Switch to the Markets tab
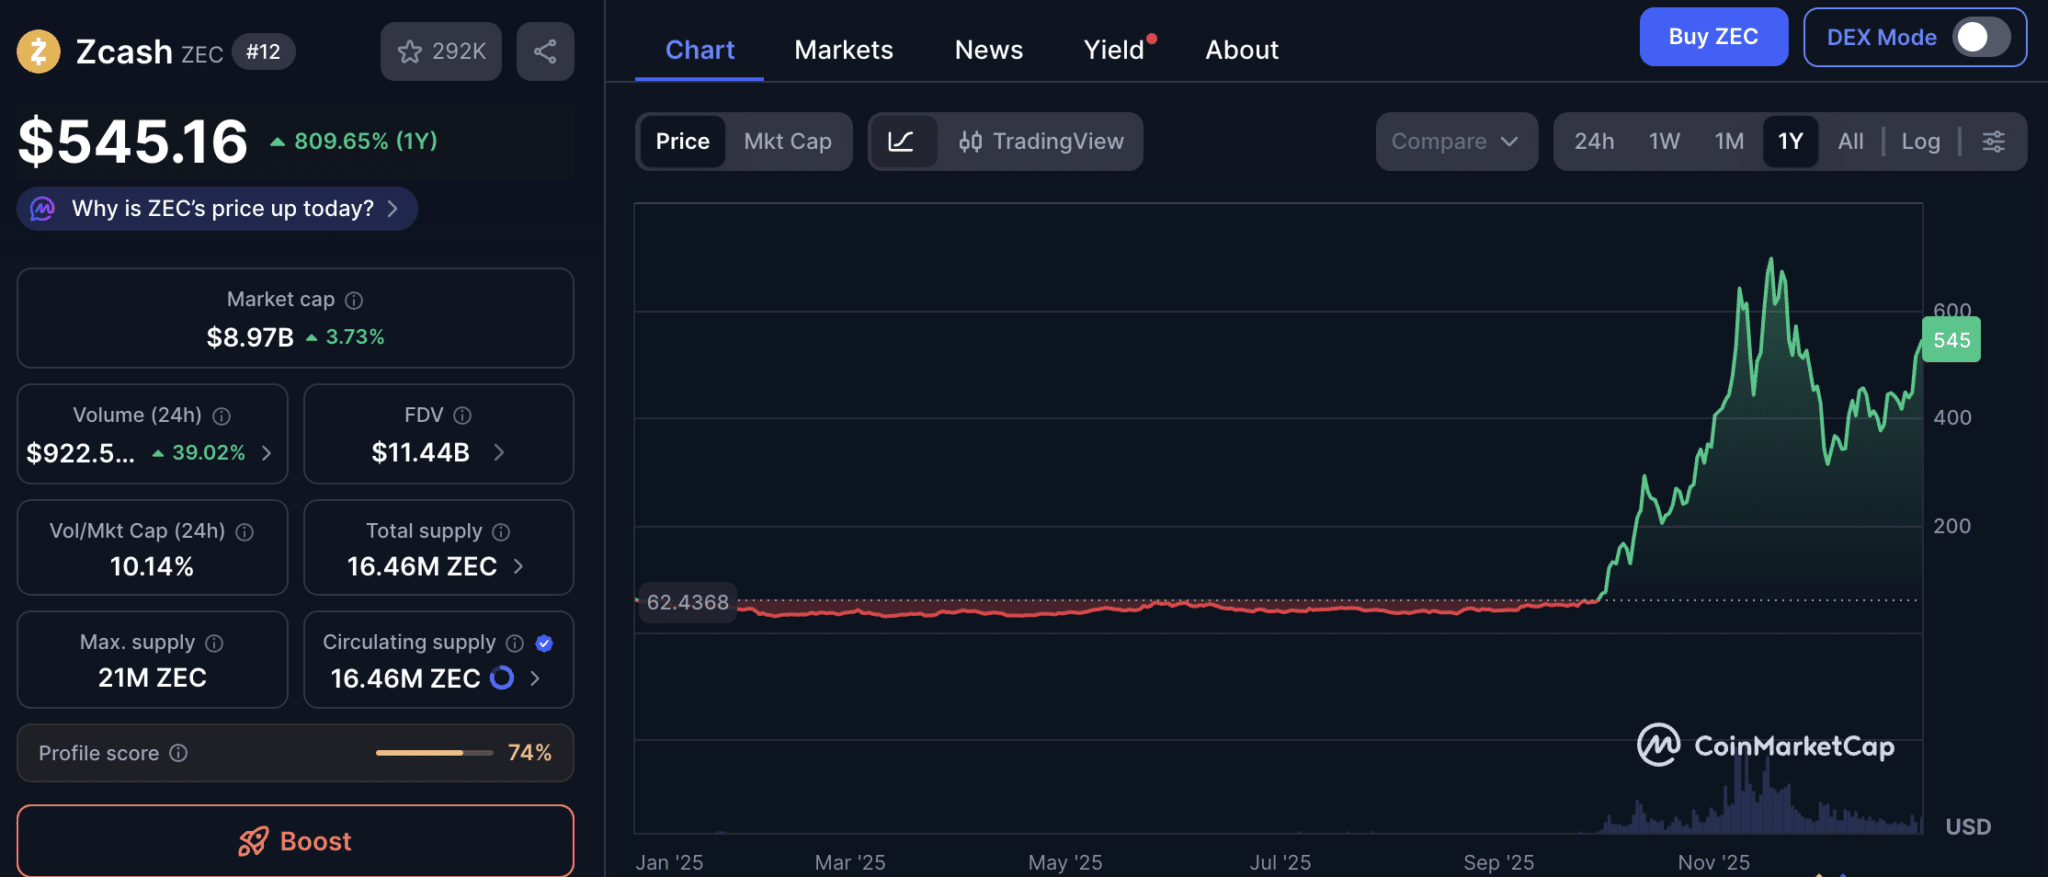This screenshot has height=877, width=2048. click(x=843, y=50)
